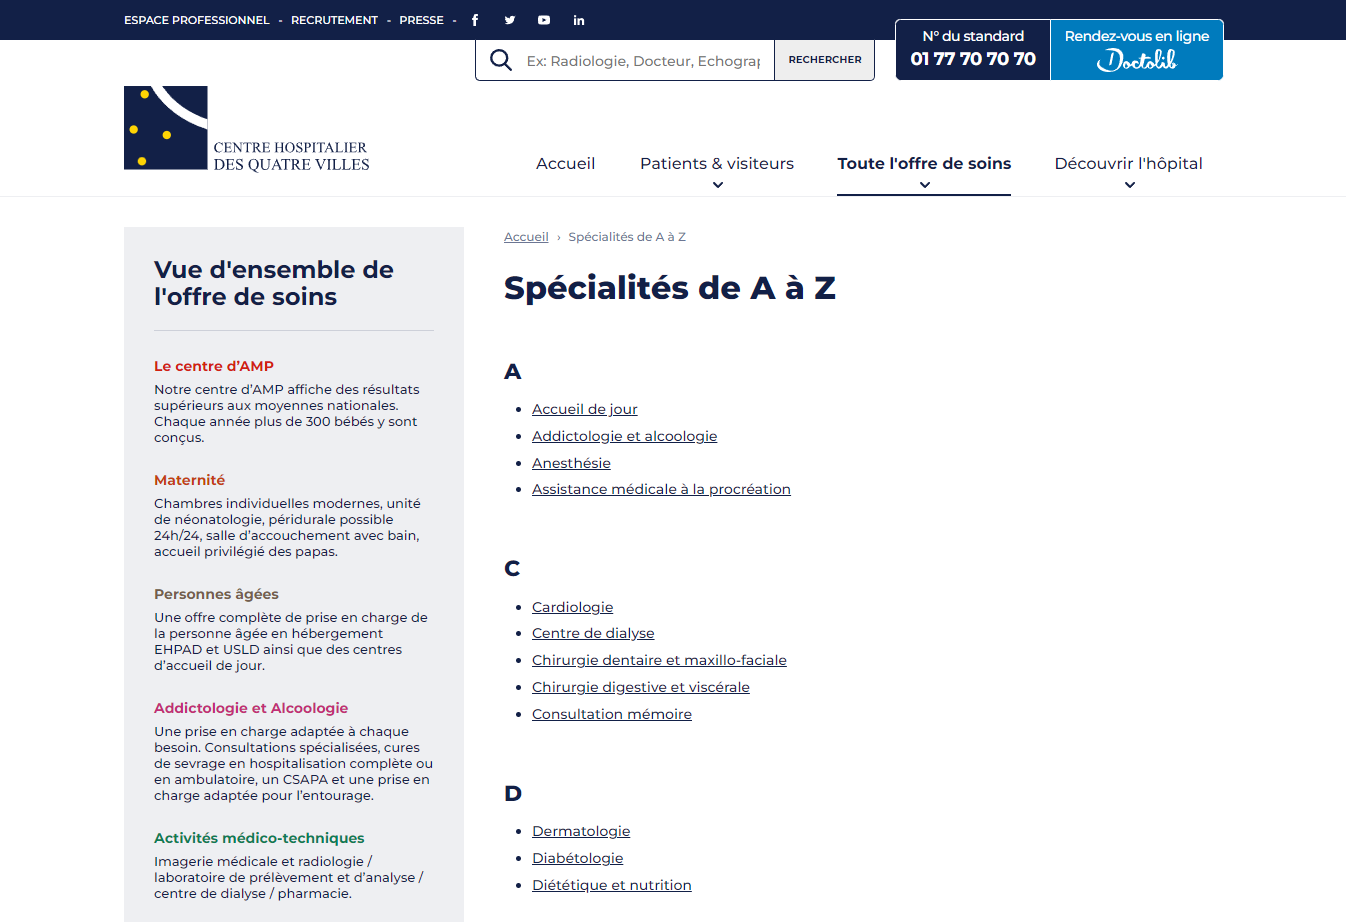The height and width of the screenshot is (922, 1346).
Task: Open the Facebook social icon
Action: (475, 20)
